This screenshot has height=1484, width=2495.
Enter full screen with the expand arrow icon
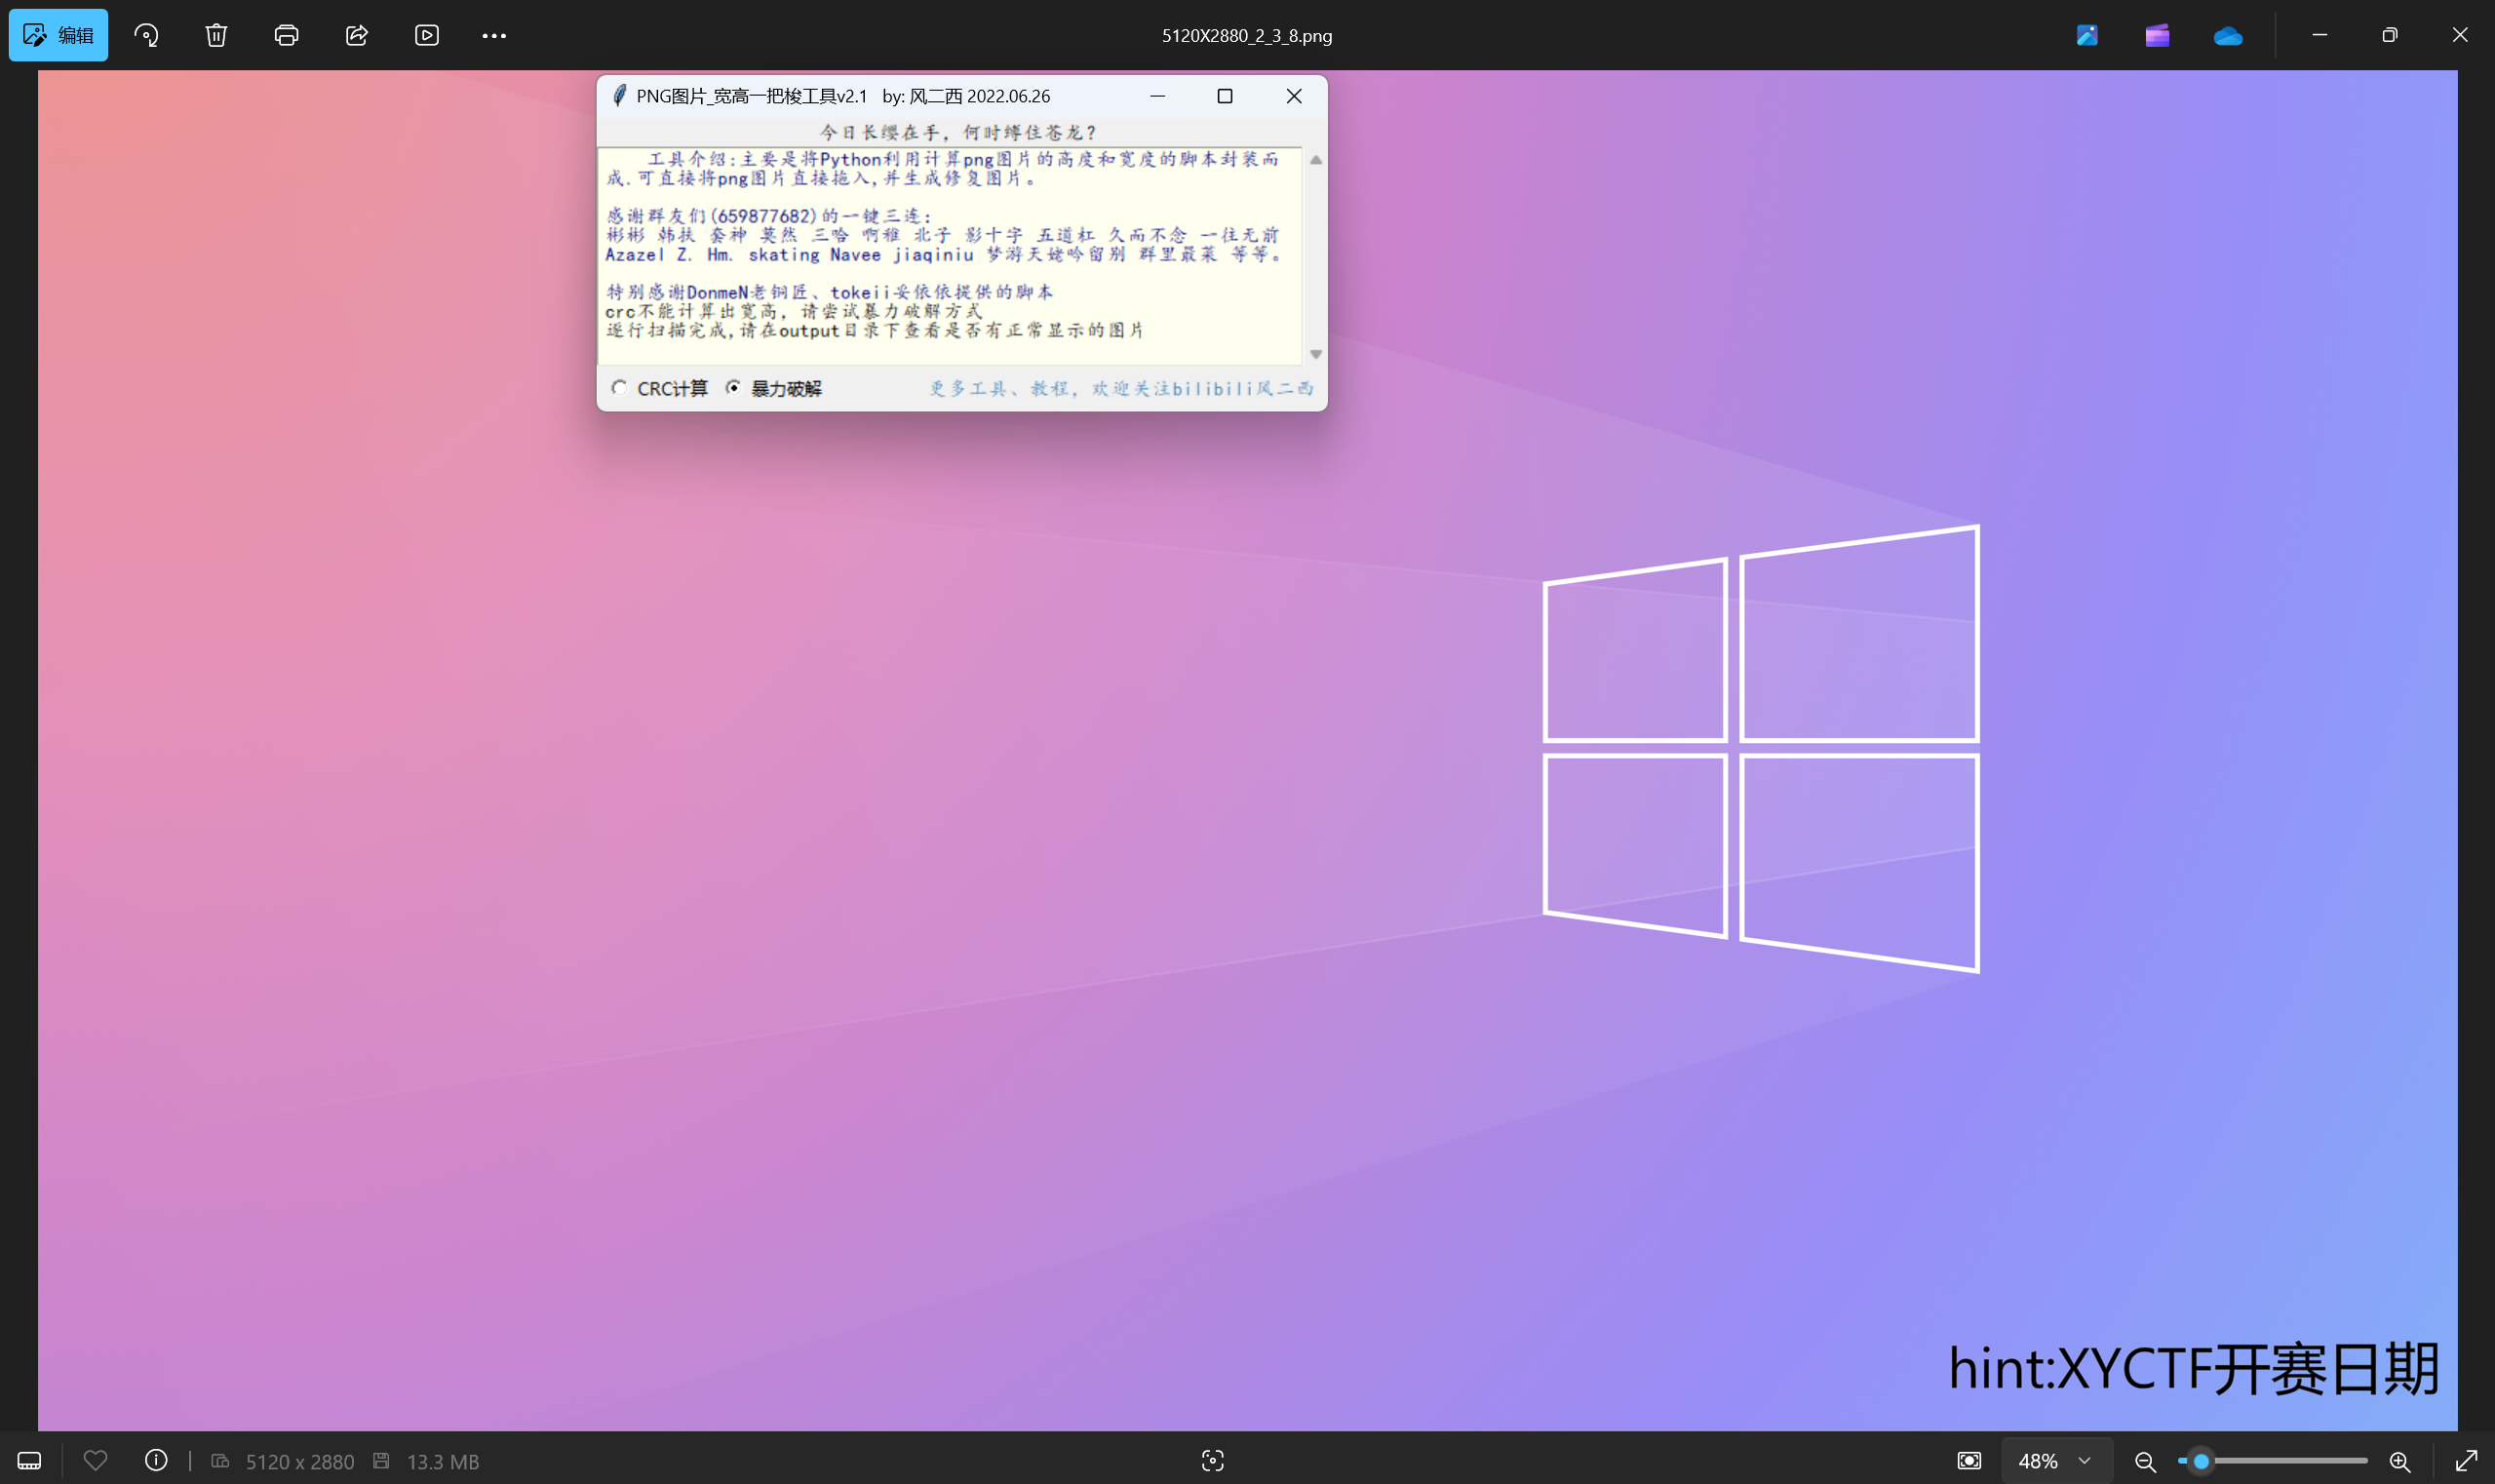2466,1461
